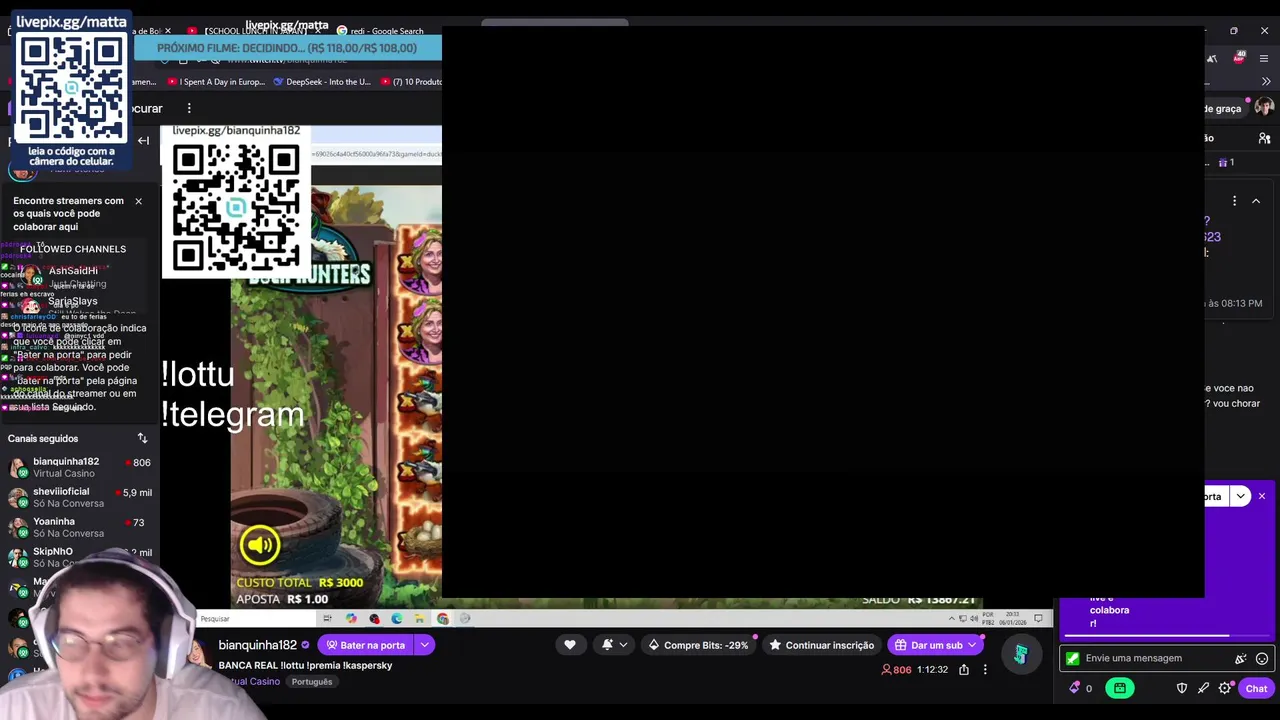
Task: Click the livepix.gg/bianquinha182 QR code
Action: pos(236,208)
